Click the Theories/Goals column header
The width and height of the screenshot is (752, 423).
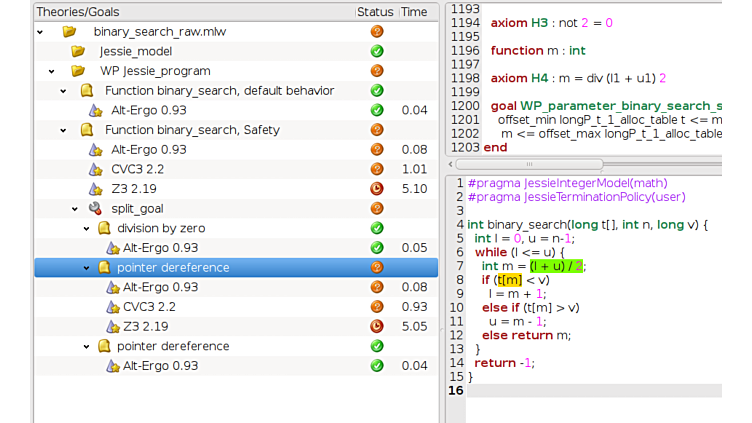[190, 12]
